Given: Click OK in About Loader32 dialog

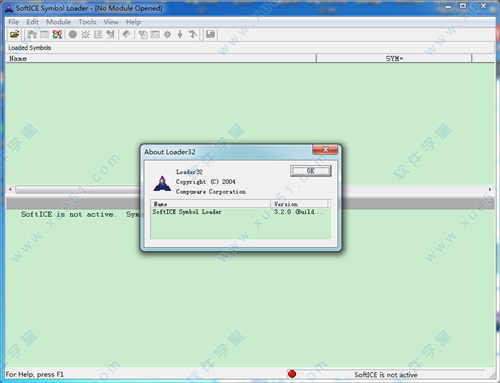Looking at the screenshot, I should [x=311, y=171].
